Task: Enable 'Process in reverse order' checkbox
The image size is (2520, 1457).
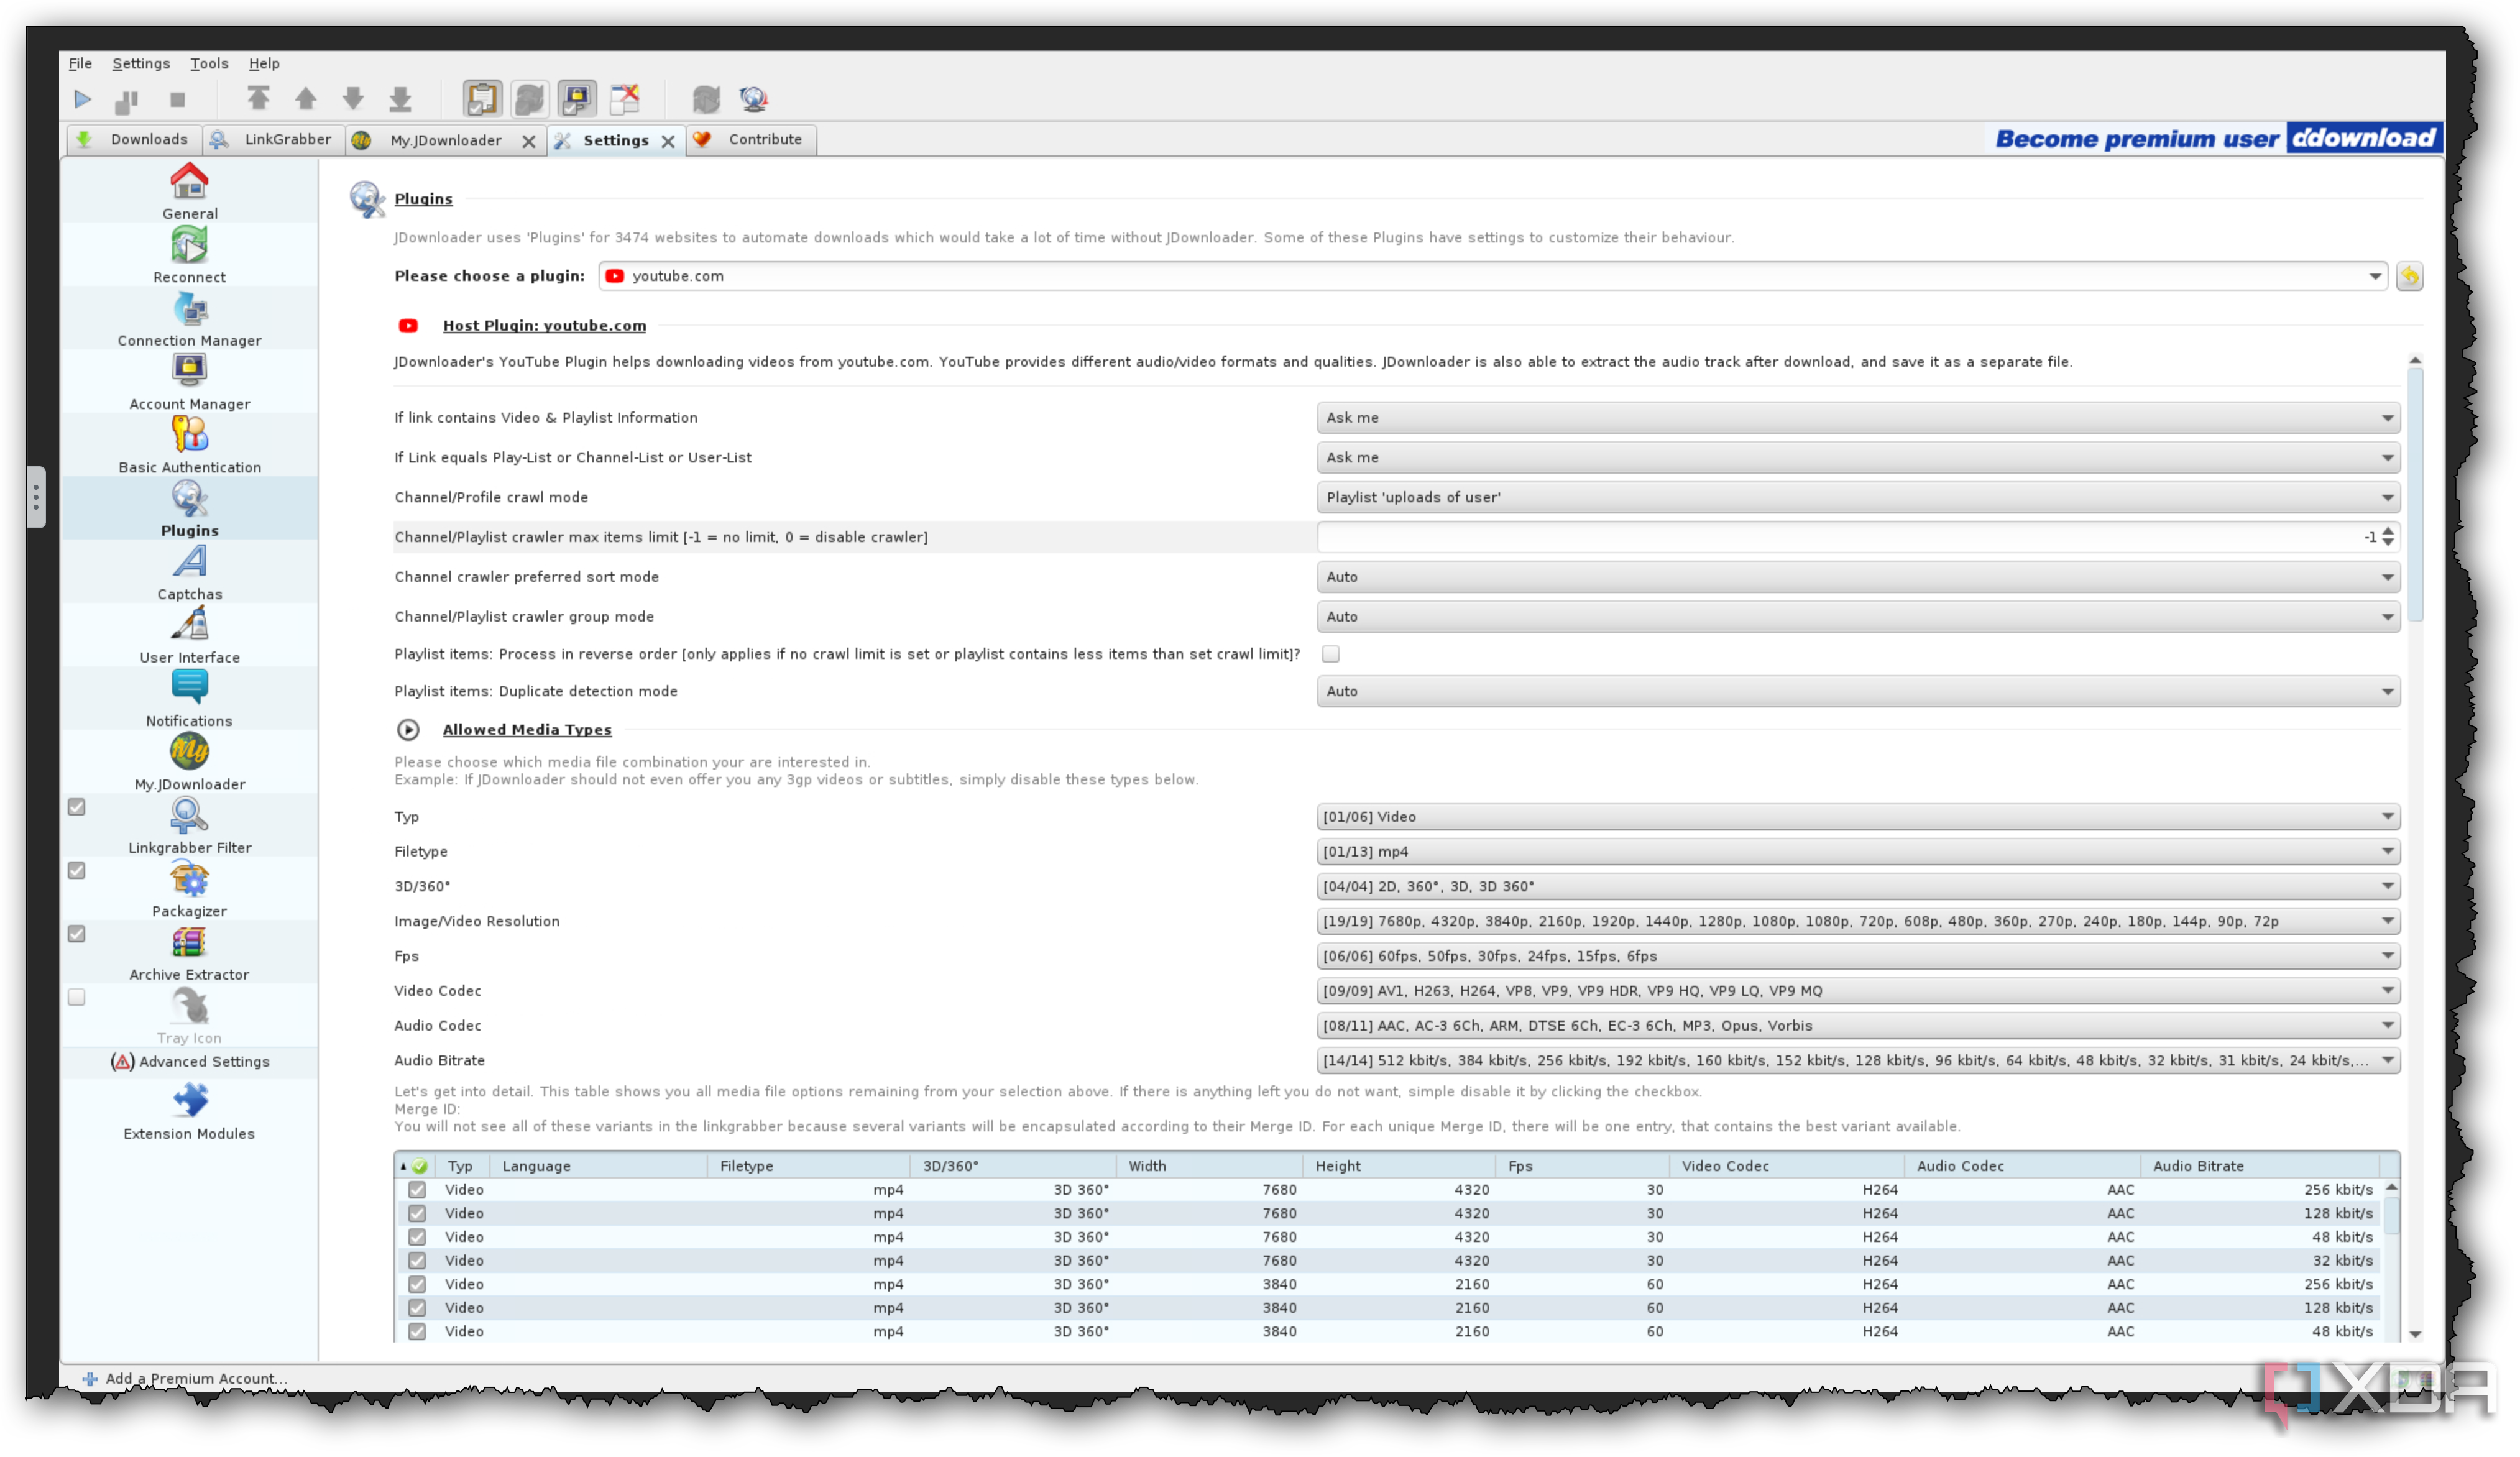Action: point(1330,654)
